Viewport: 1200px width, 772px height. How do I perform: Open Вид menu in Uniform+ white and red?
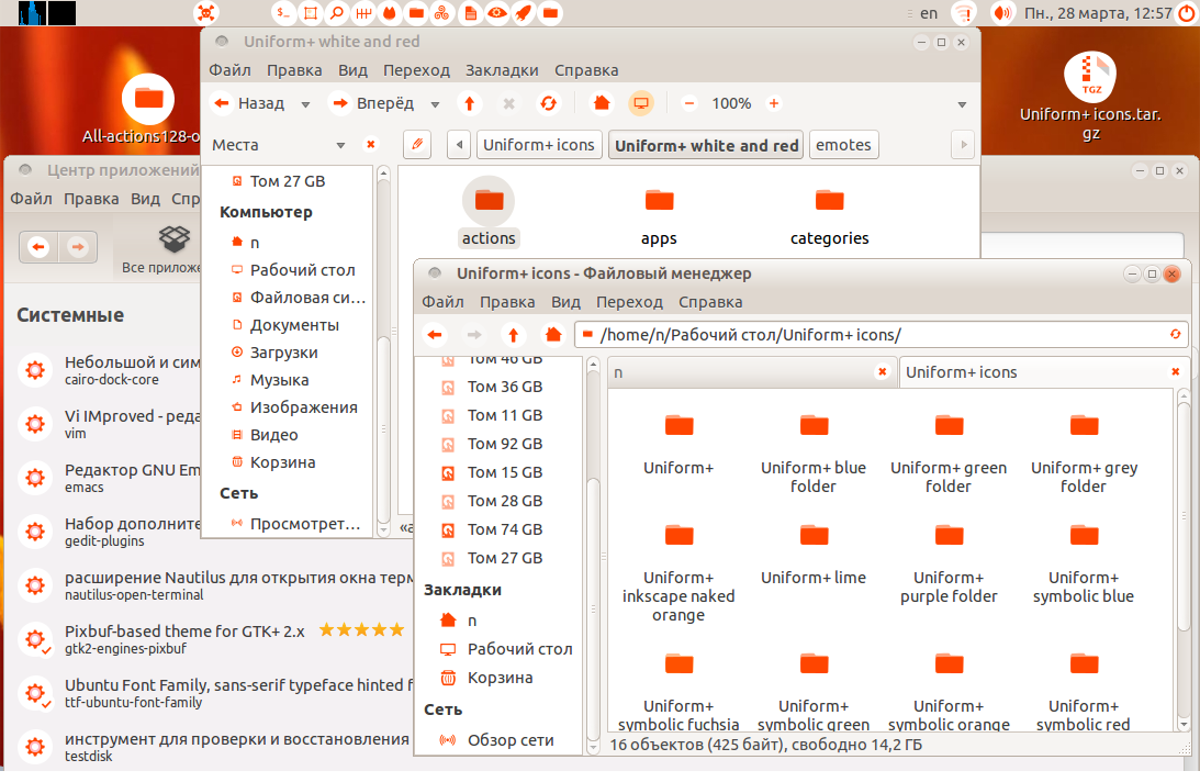pyautogui.click(x=352, y=70)
